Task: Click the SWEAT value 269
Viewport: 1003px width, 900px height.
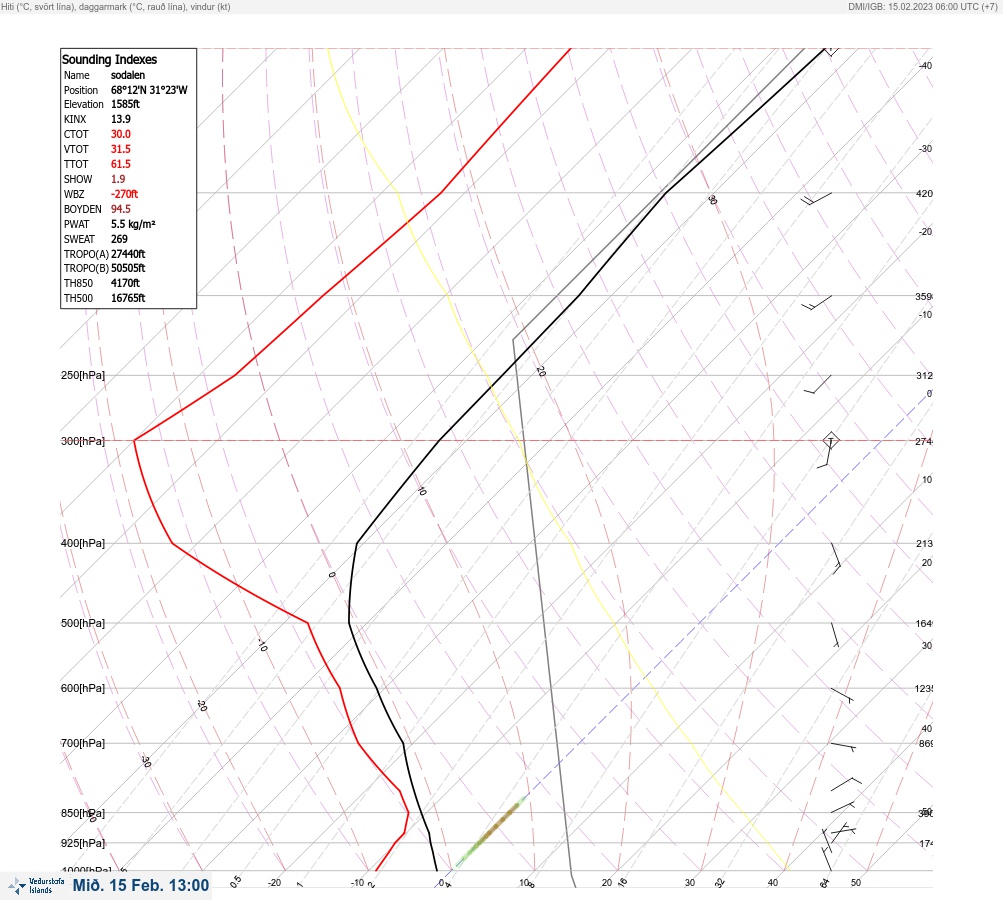Action: pyautogui.click(x=119, y=239)
